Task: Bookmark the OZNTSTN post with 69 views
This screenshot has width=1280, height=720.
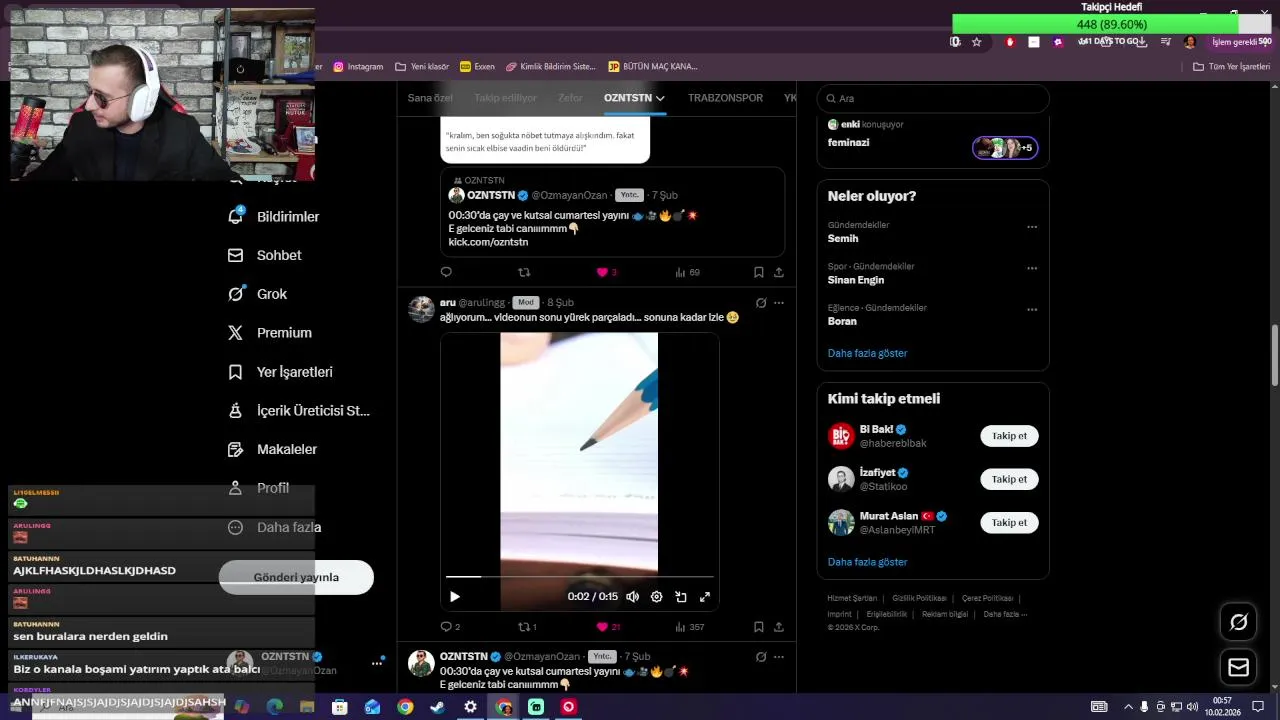Action: point(758,272)
